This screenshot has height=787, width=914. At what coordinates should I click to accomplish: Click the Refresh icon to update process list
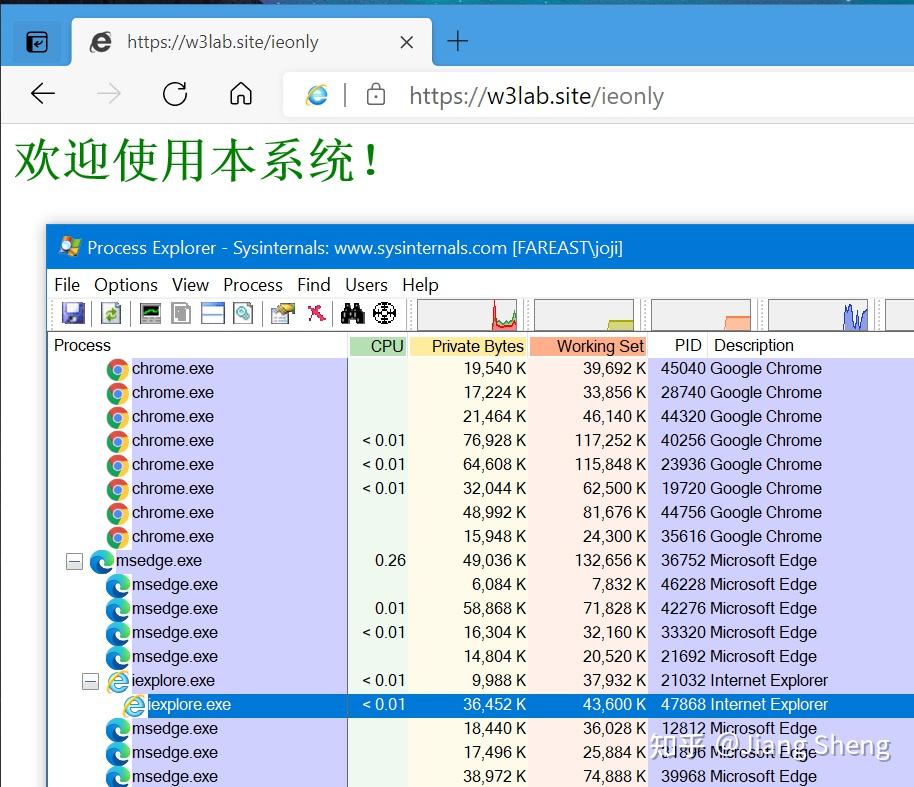click(x=111, y=313)
